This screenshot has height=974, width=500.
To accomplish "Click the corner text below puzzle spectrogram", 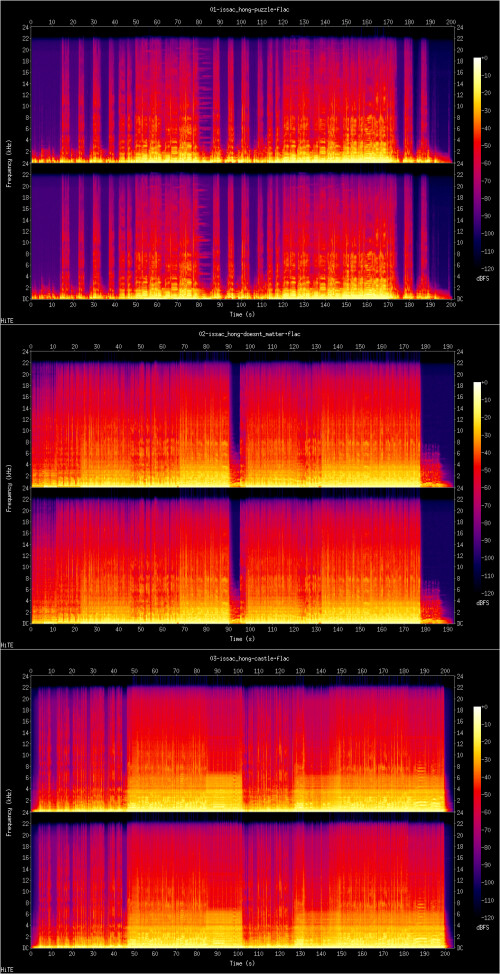I will (6, 321).
